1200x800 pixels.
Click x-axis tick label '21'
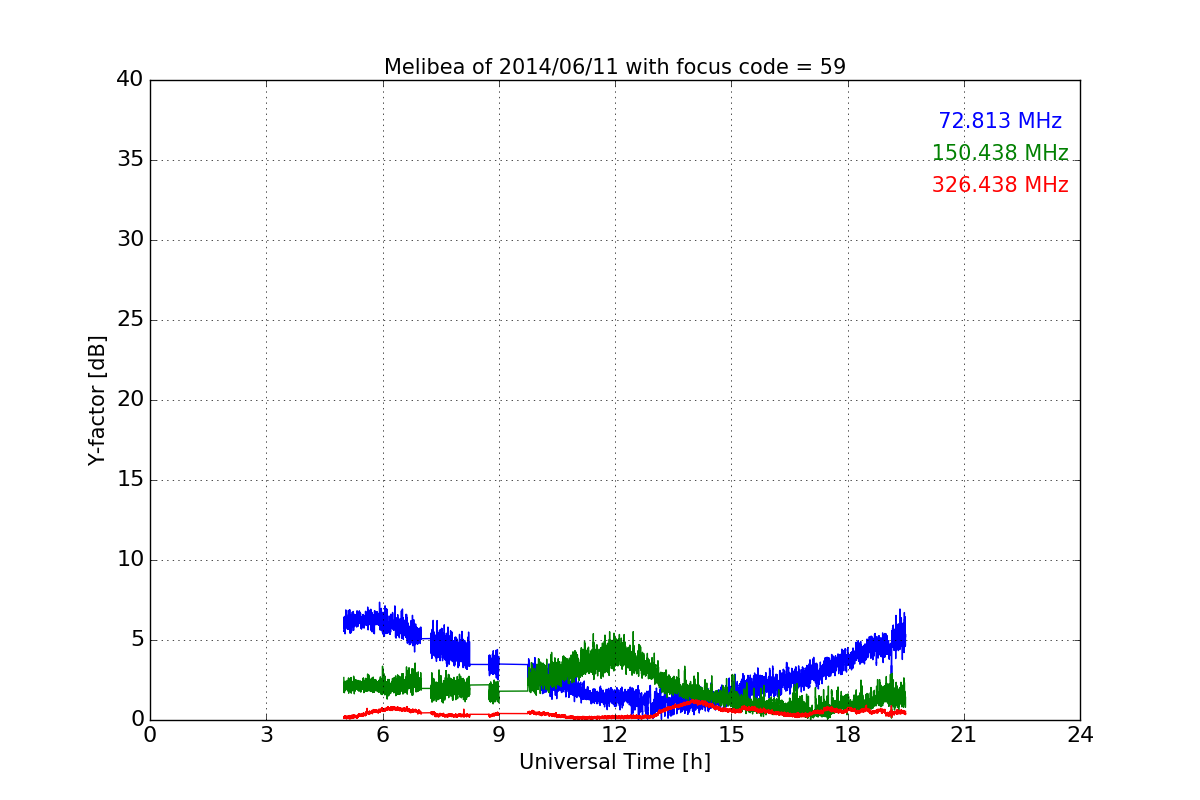tap(964, 735)
